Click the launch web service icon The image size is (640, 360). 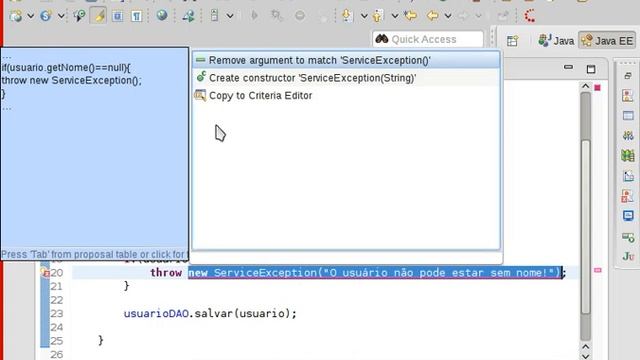188,16
